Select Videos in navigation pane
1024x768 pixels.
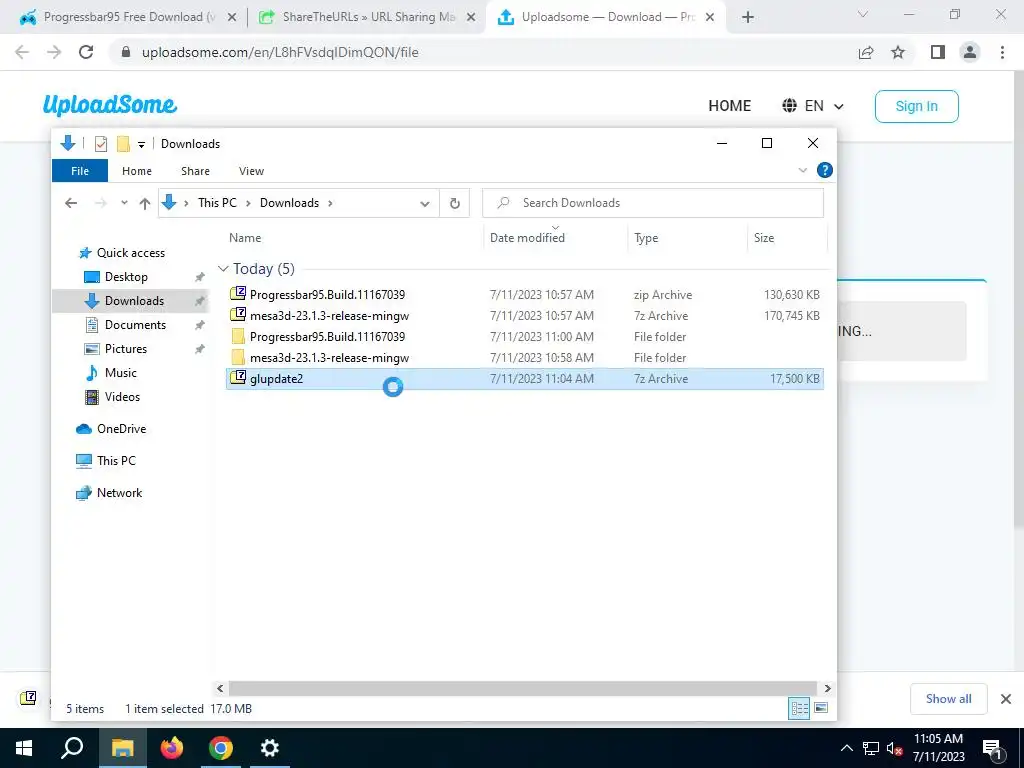click(x=122, y=397)
